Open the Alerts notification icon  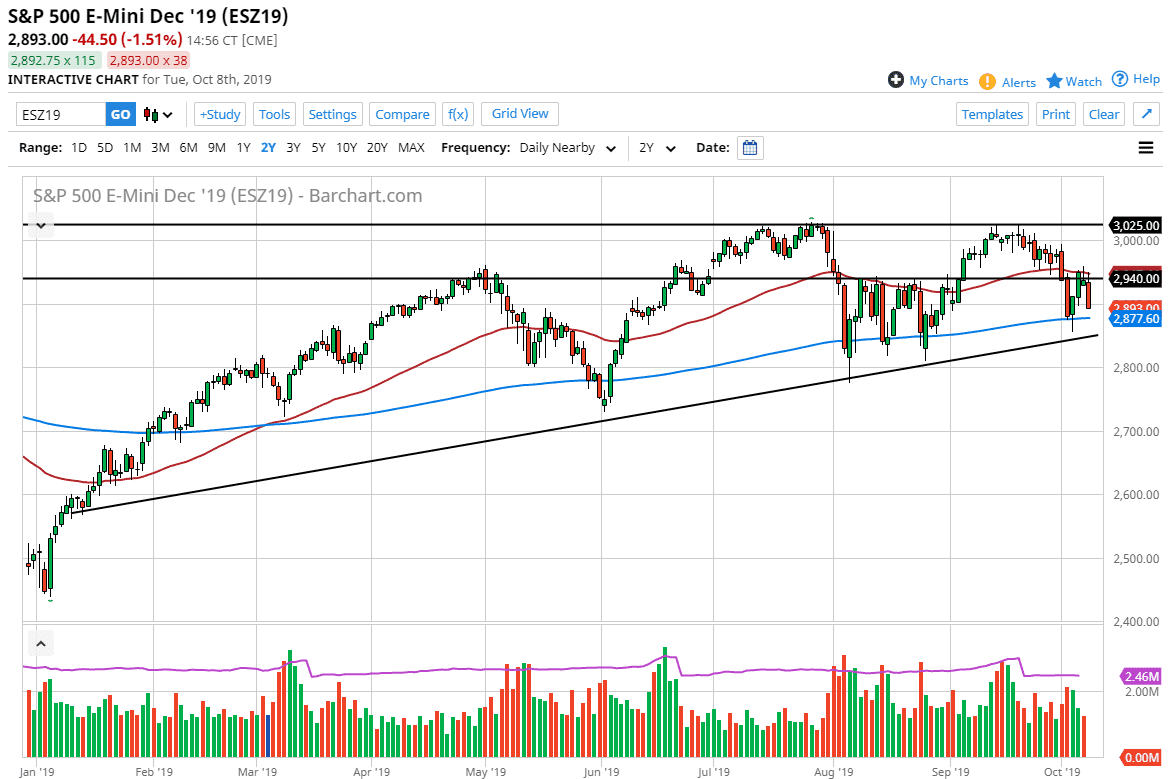(988, 81)
